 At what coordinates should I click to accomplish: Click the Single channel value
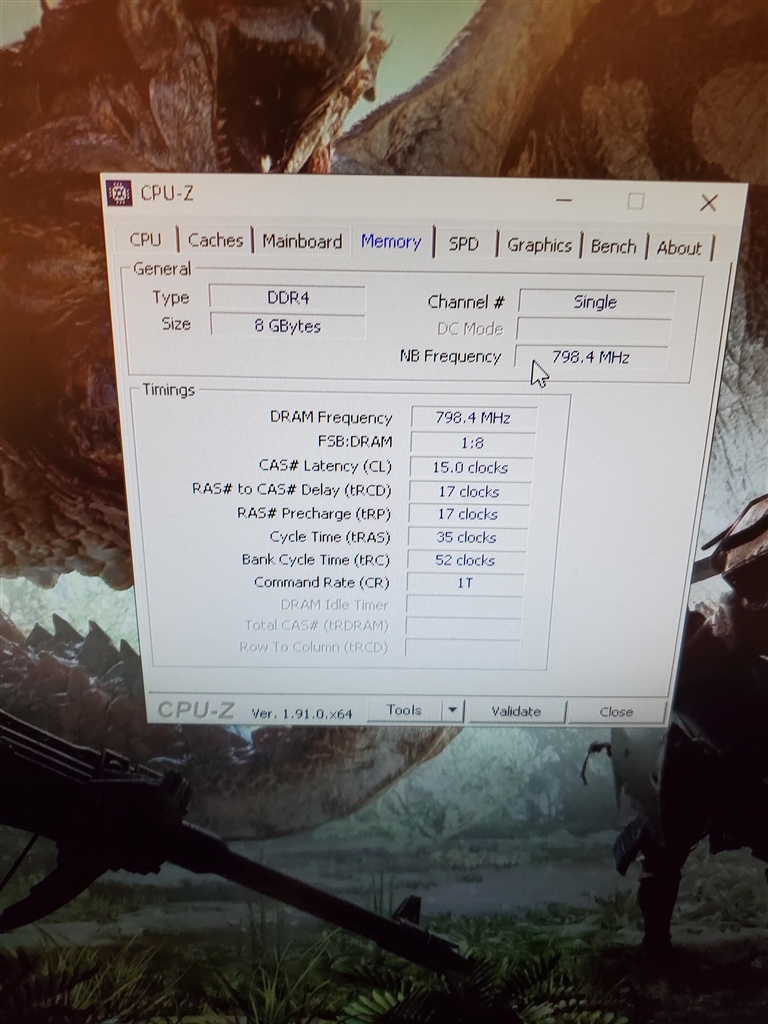click(596, 302)
